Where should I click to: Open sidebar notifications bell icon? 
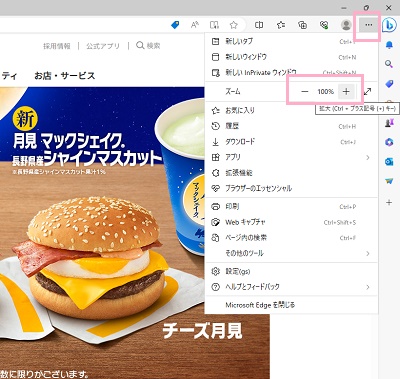click(x=389, y=45)
